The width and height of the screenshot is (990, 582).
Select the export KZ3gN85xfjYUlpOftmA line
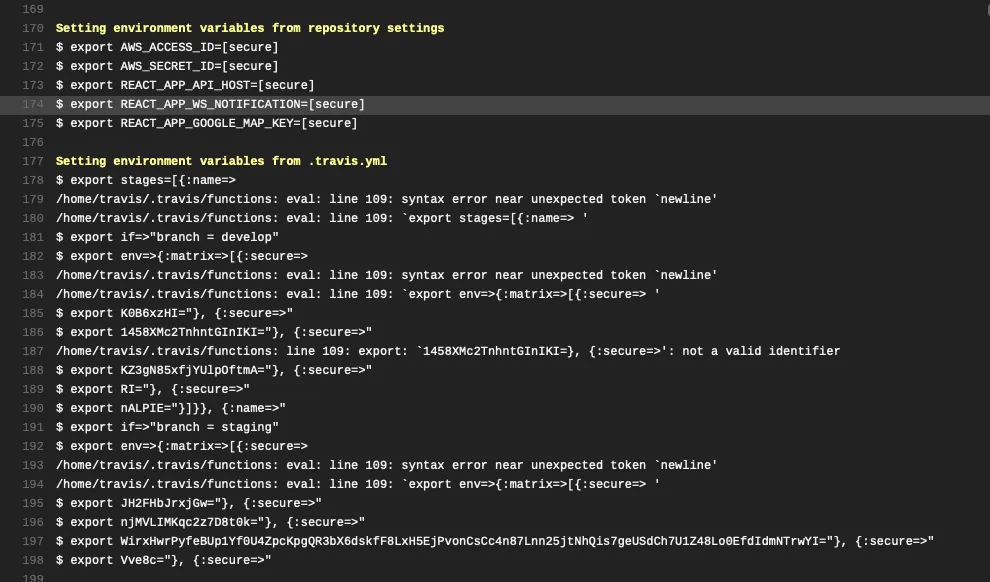[214, 370]
